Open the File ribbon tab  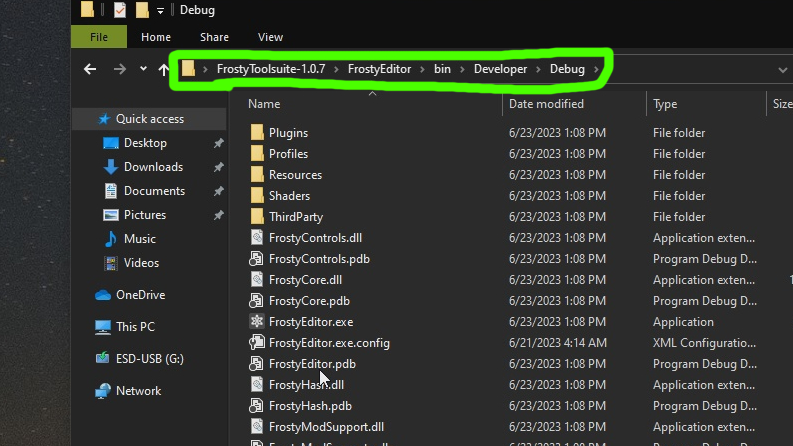tap(99, 37)
